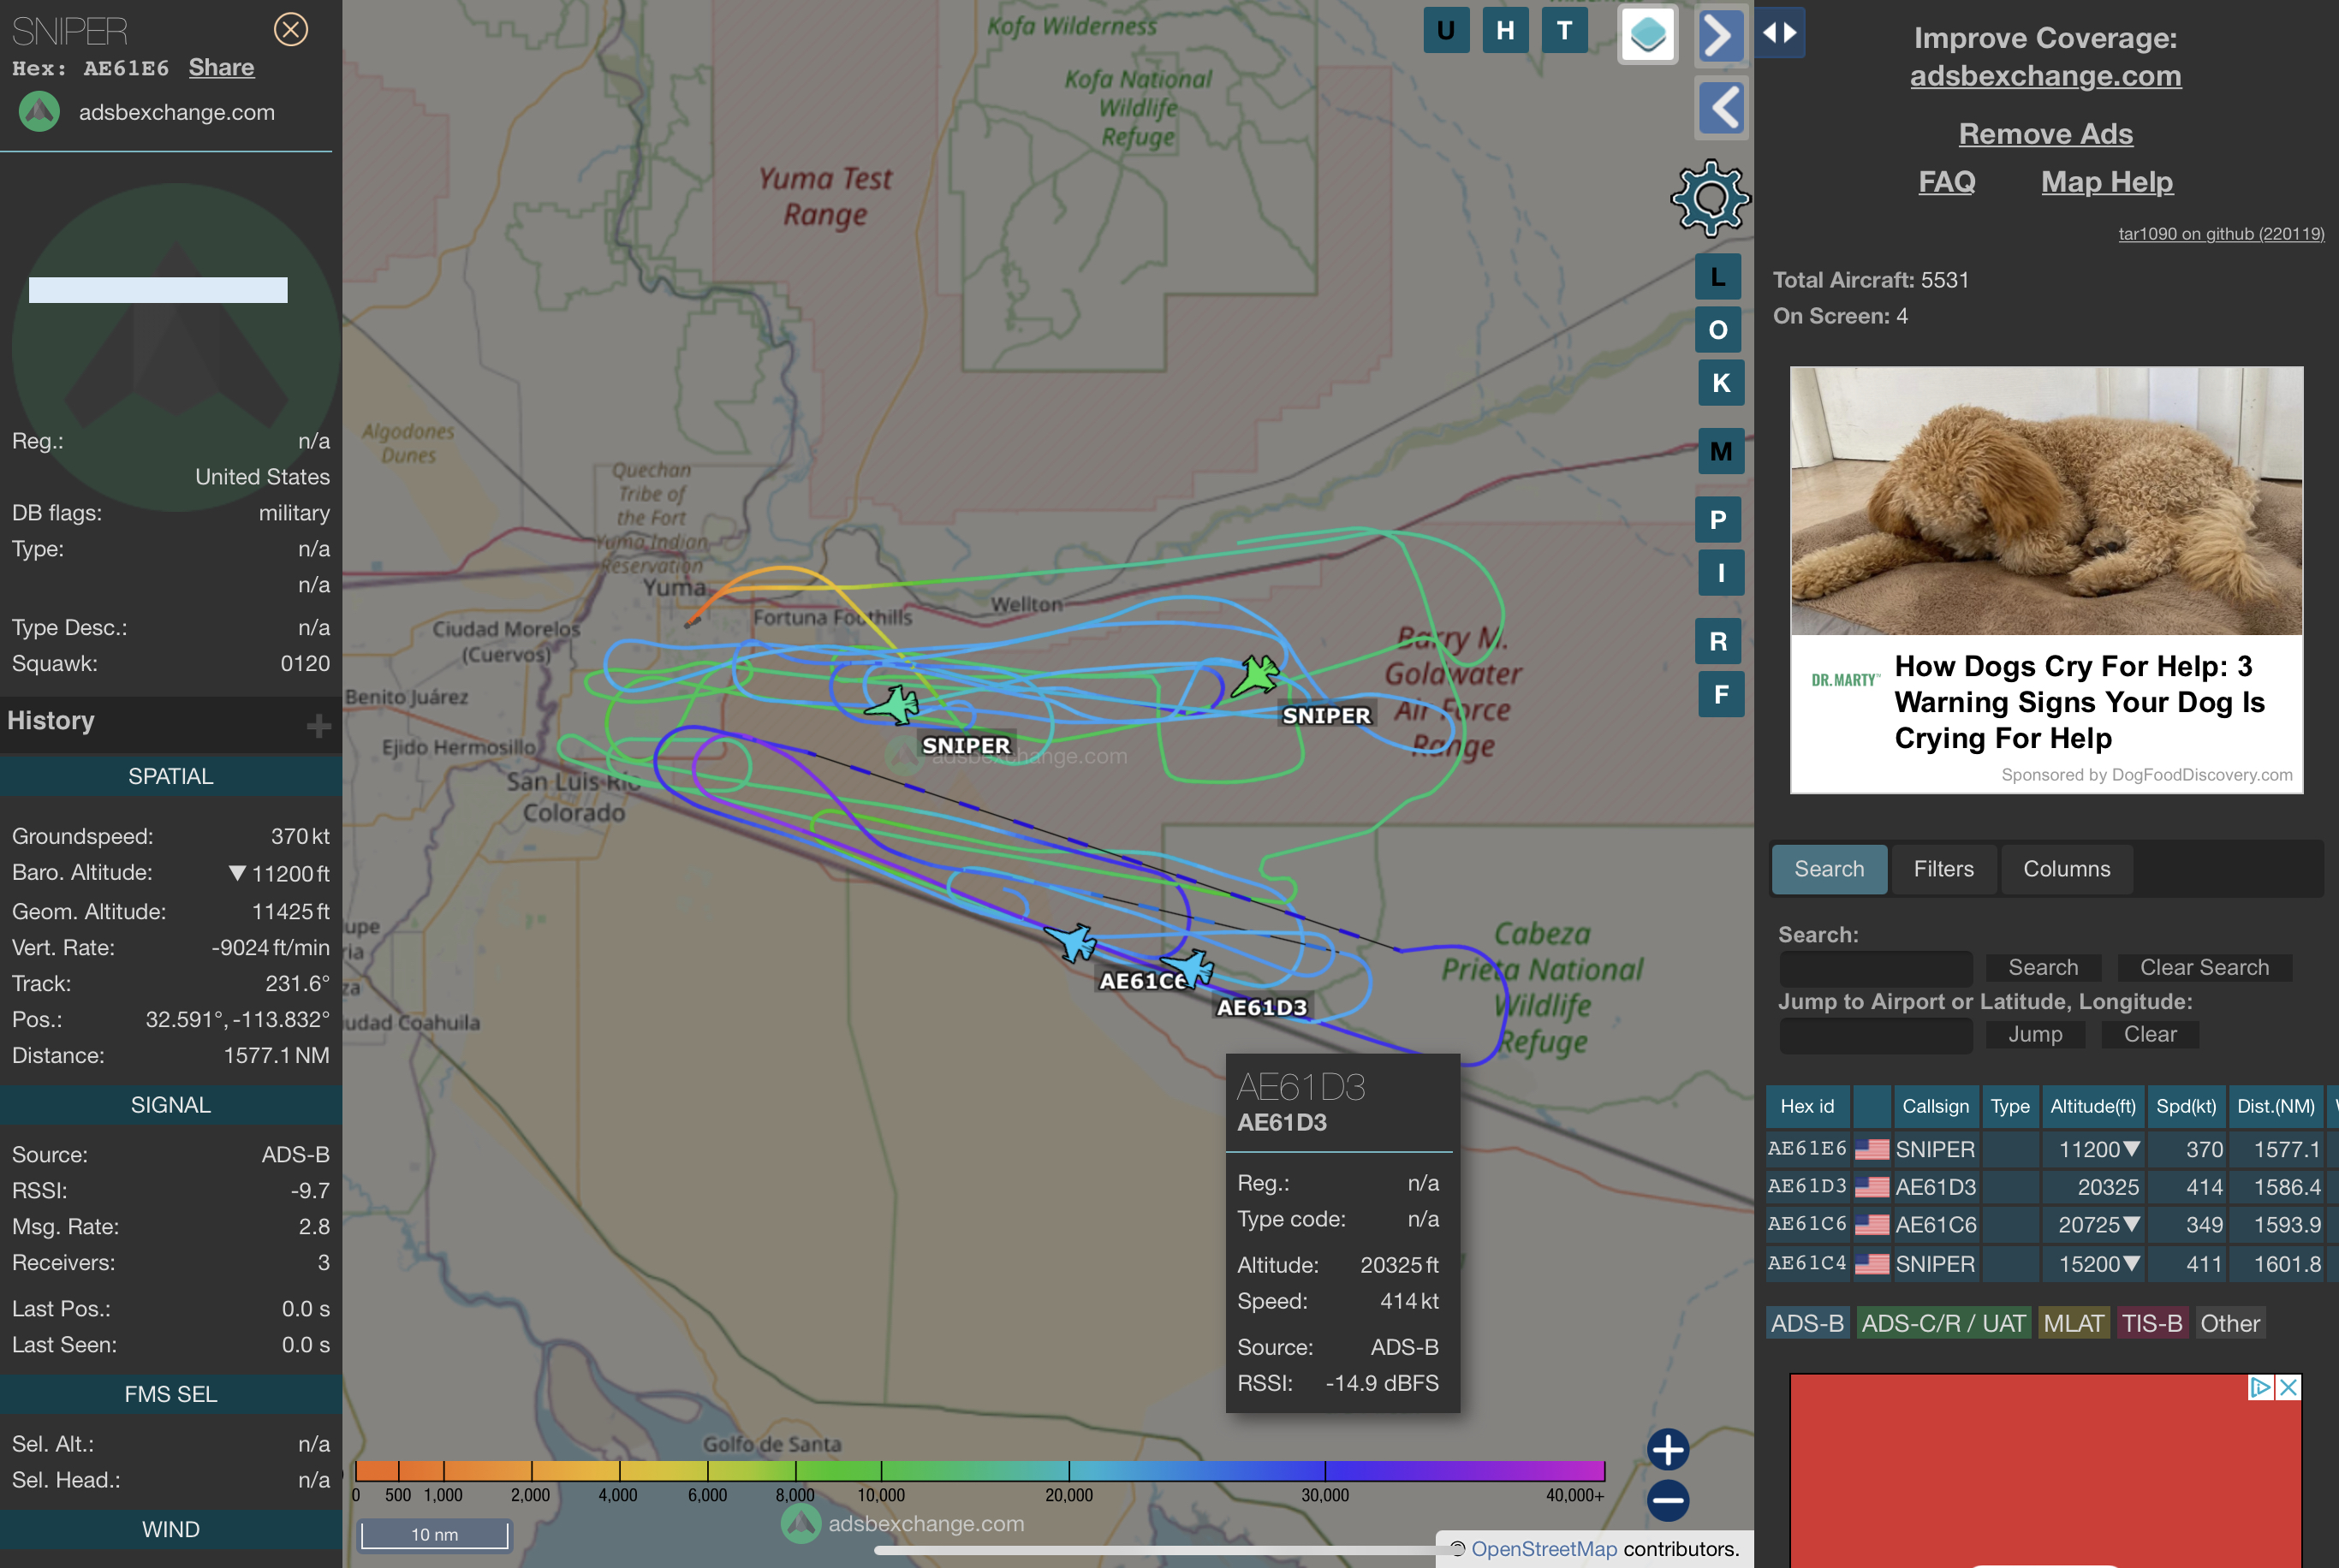Click the Jump button
Image resolution: width=2339 pixels, height=1568 pixels.
2035,1035
